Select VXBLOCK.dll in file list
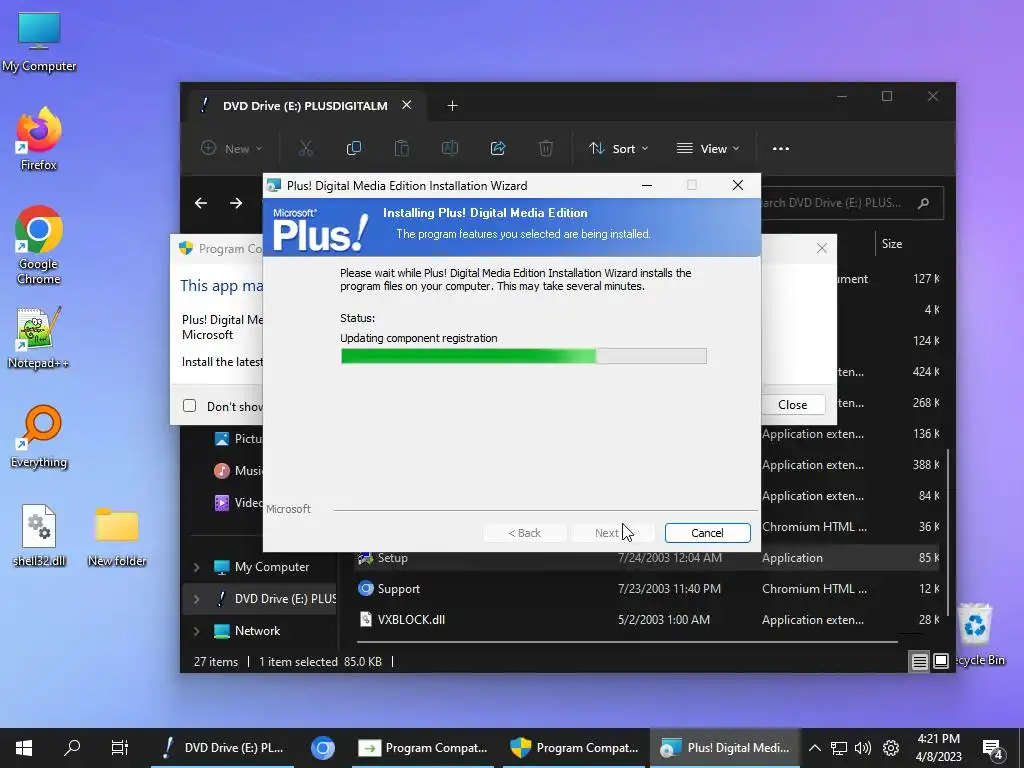 [x=647, y=620]
